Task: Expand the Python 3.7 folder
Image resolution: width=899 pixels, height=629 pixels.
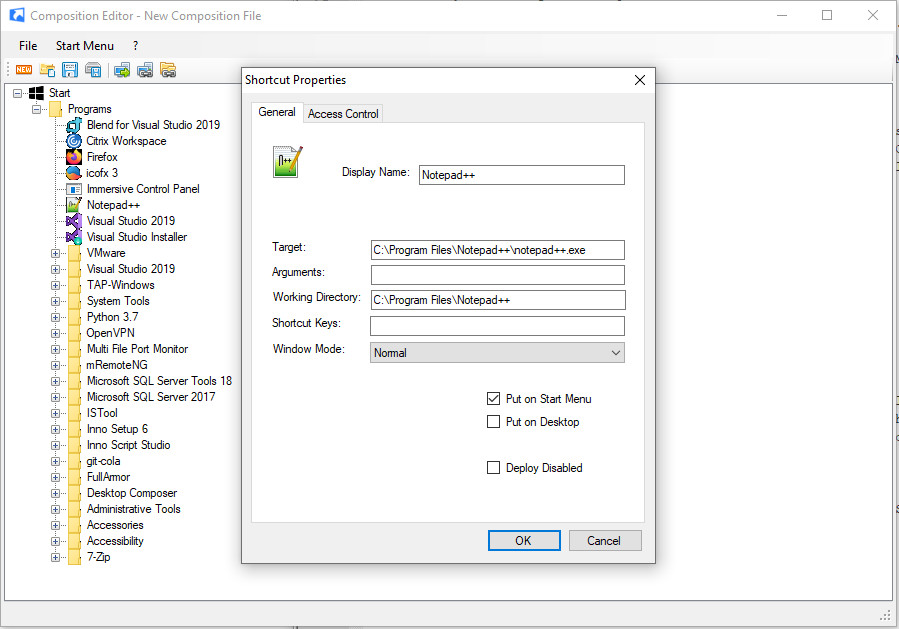Action: [x=56, y=317]
